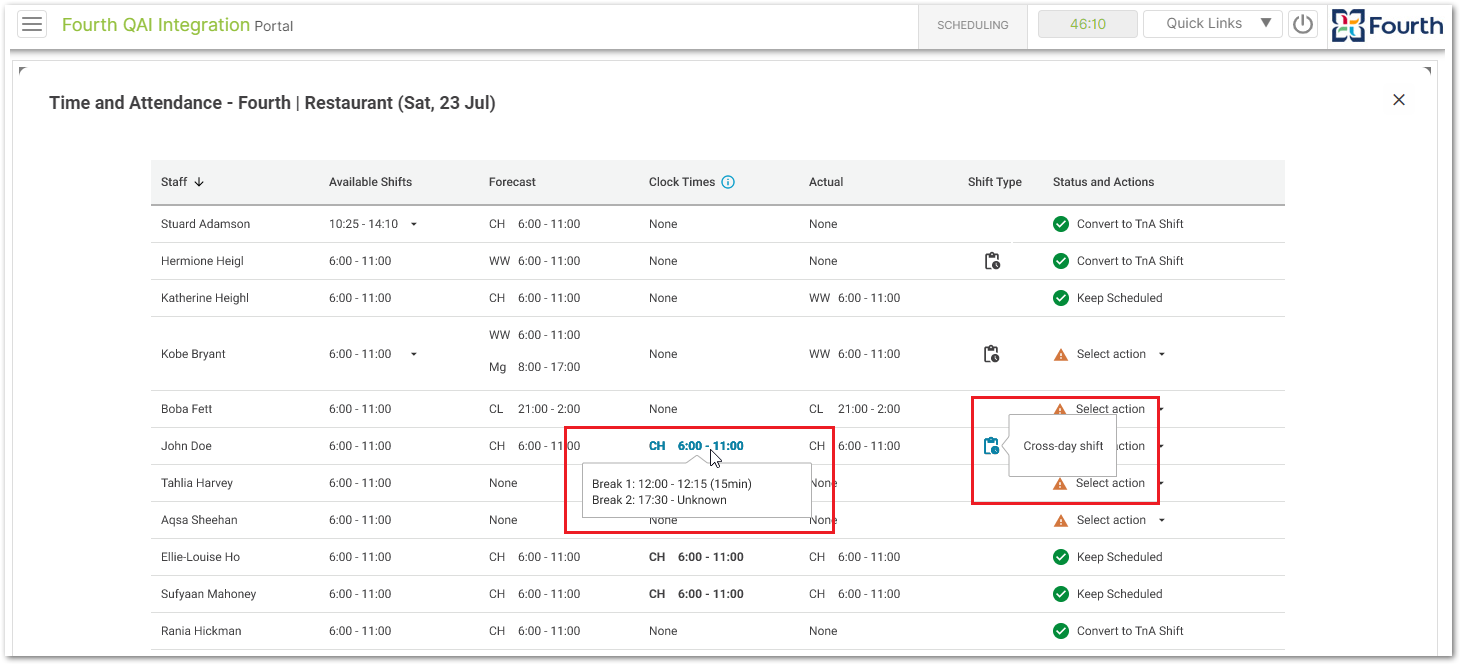Viewport: 1461px width, 665px height.
Task: Close the Time and Attendance panel
Action: (x=1399, y=100)
